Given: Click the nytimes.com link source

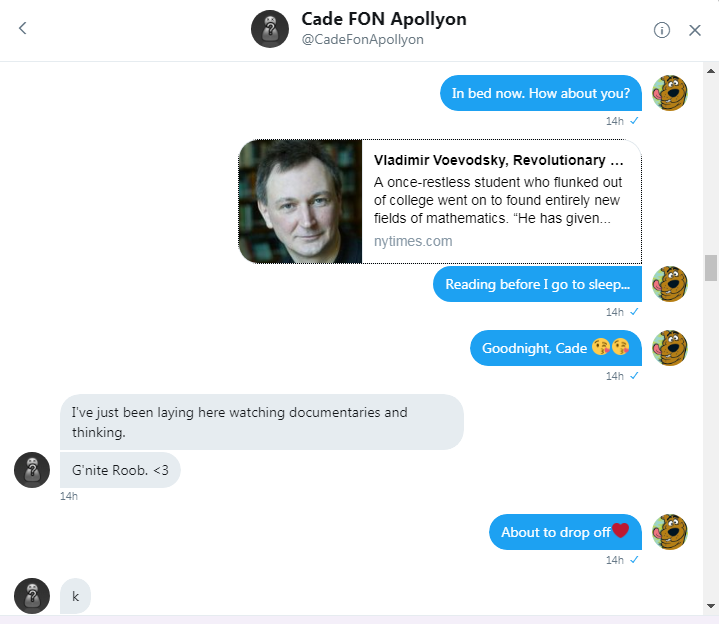Looking at the screenshot, I should (413, 241).
